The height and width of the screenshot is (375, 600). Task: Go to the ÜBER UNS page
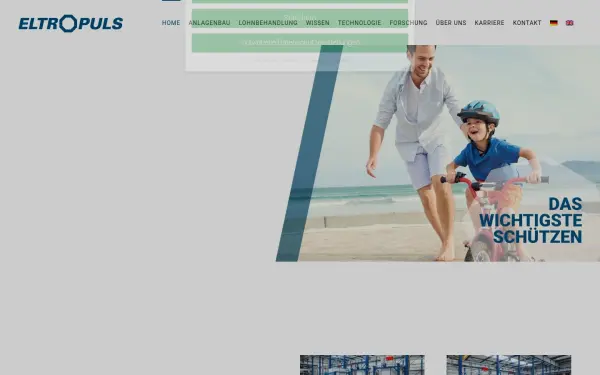(451, 23)
